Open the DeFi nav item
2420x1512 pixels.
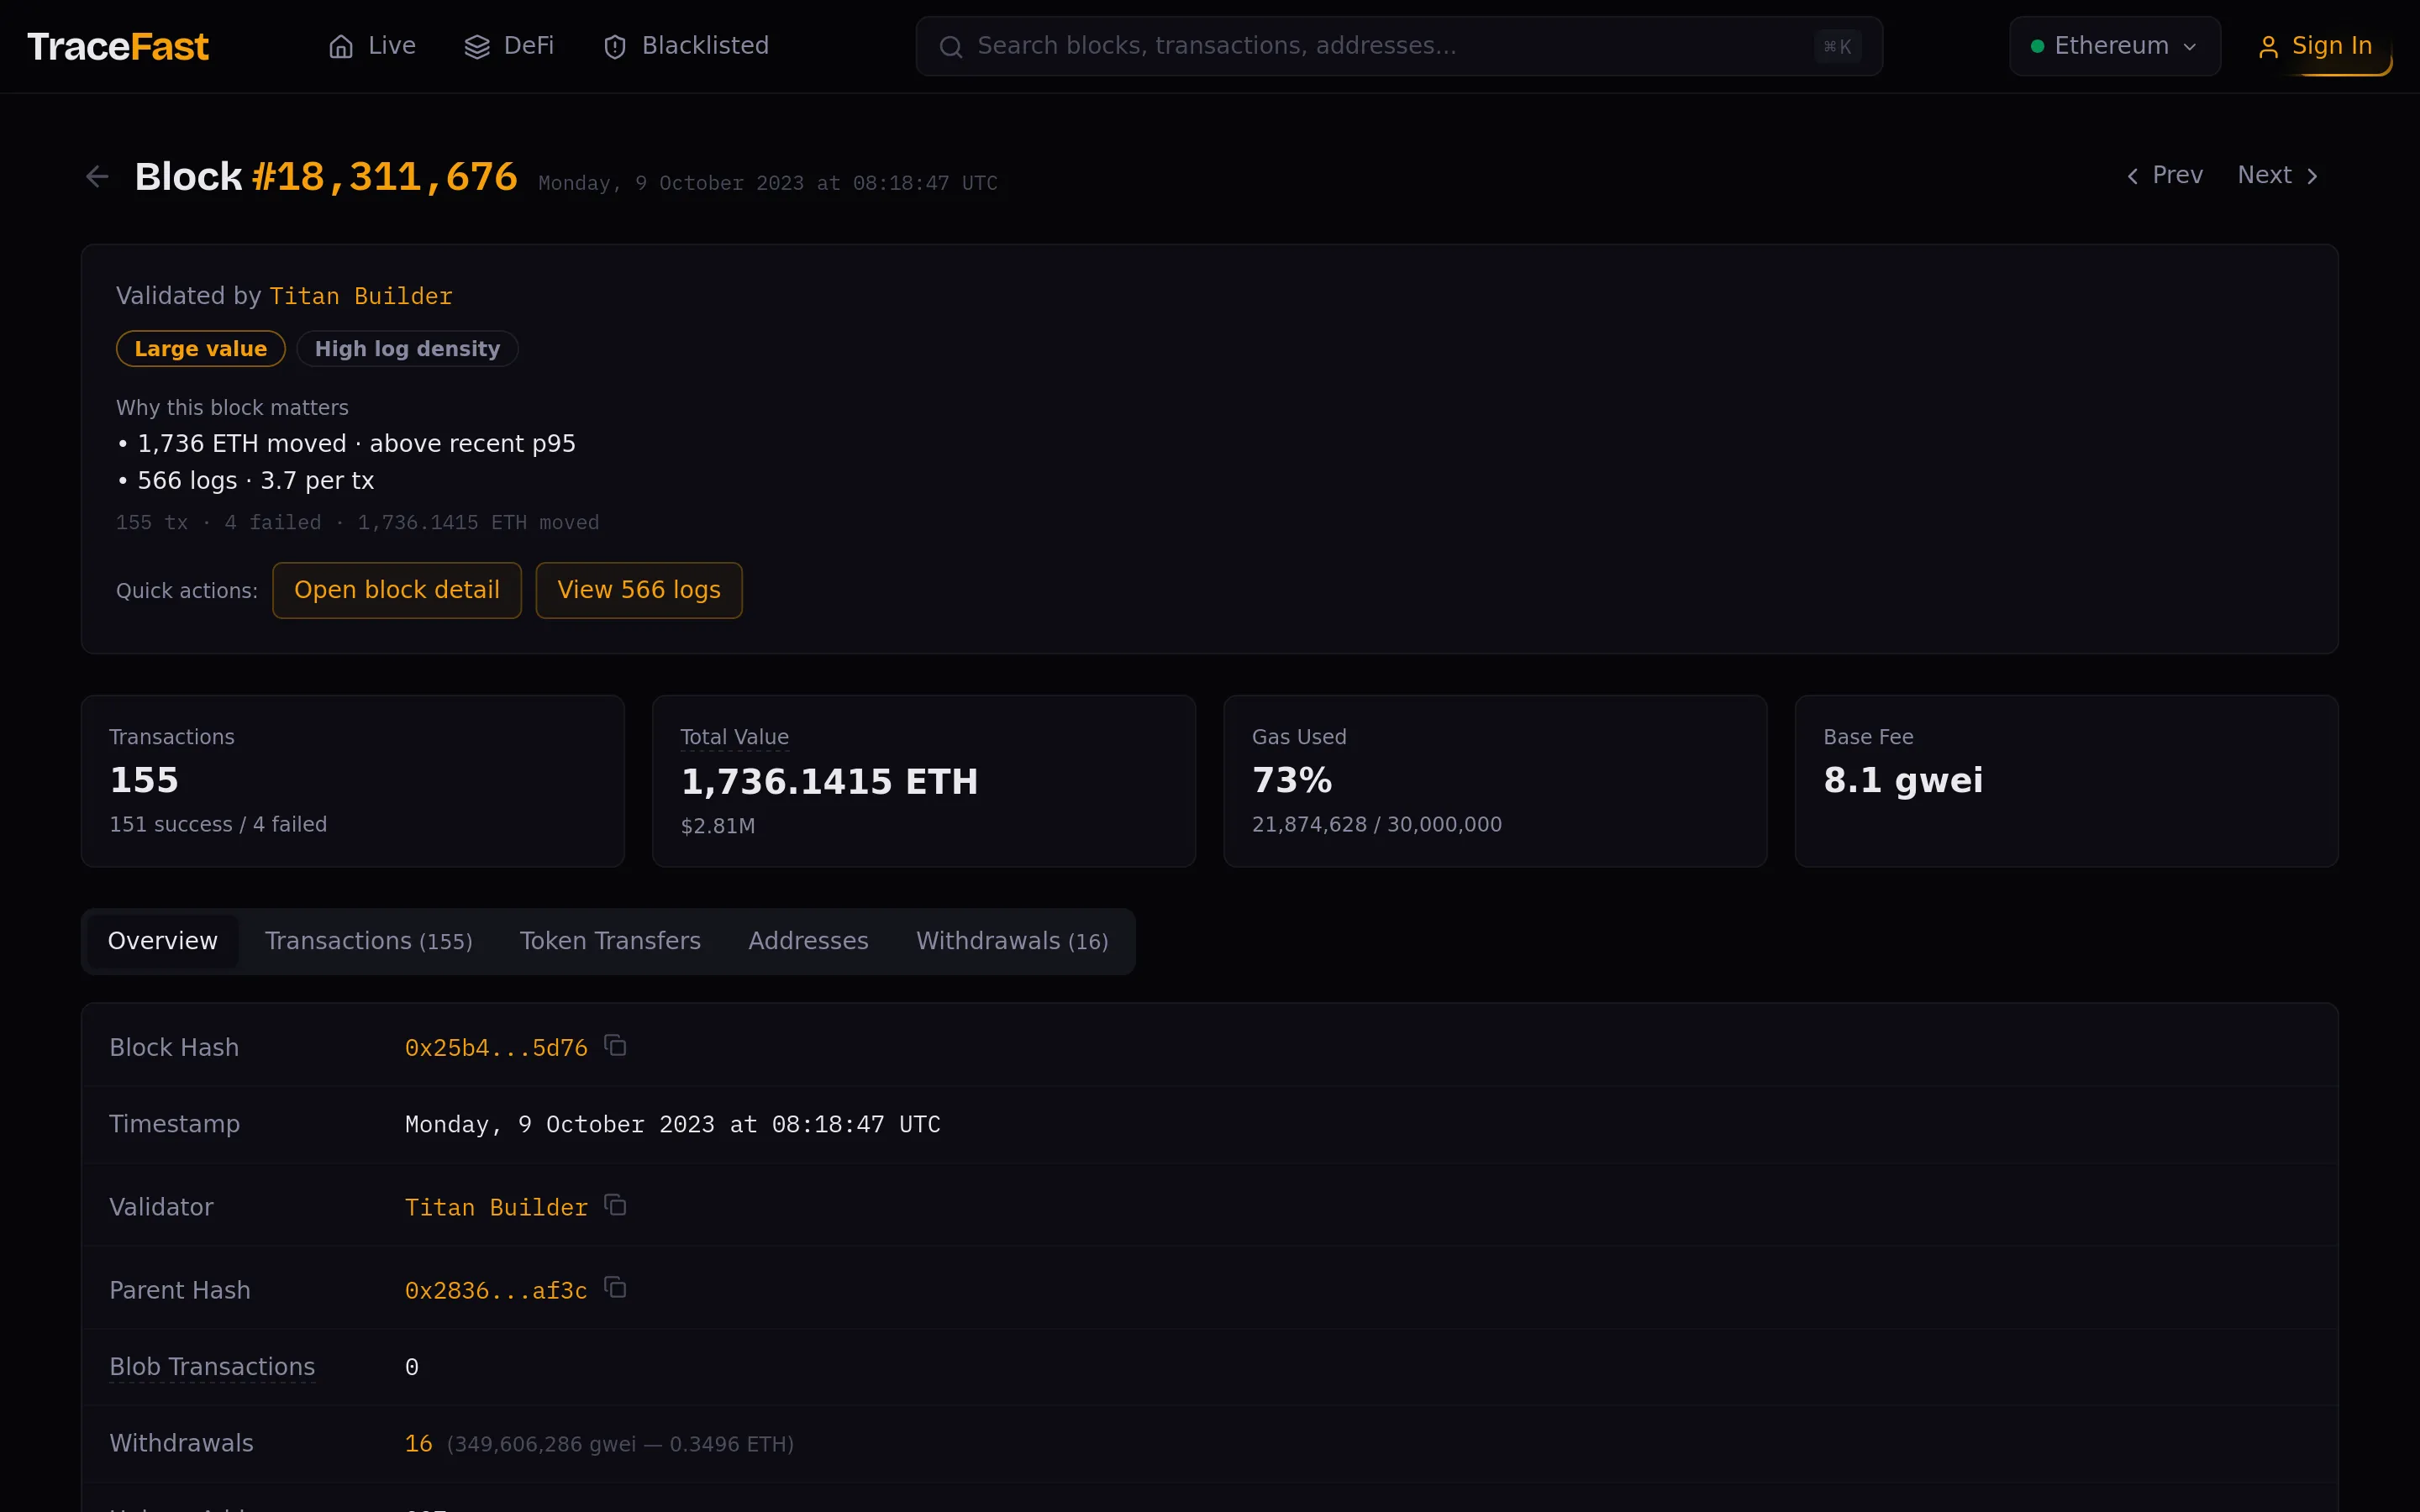click(x=509, y=46)
